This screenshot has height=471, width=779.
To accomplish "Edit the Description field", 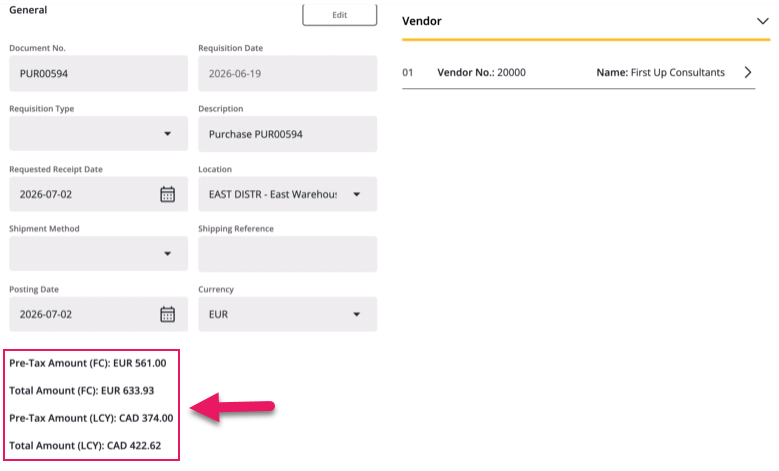I will click(287, 134).
